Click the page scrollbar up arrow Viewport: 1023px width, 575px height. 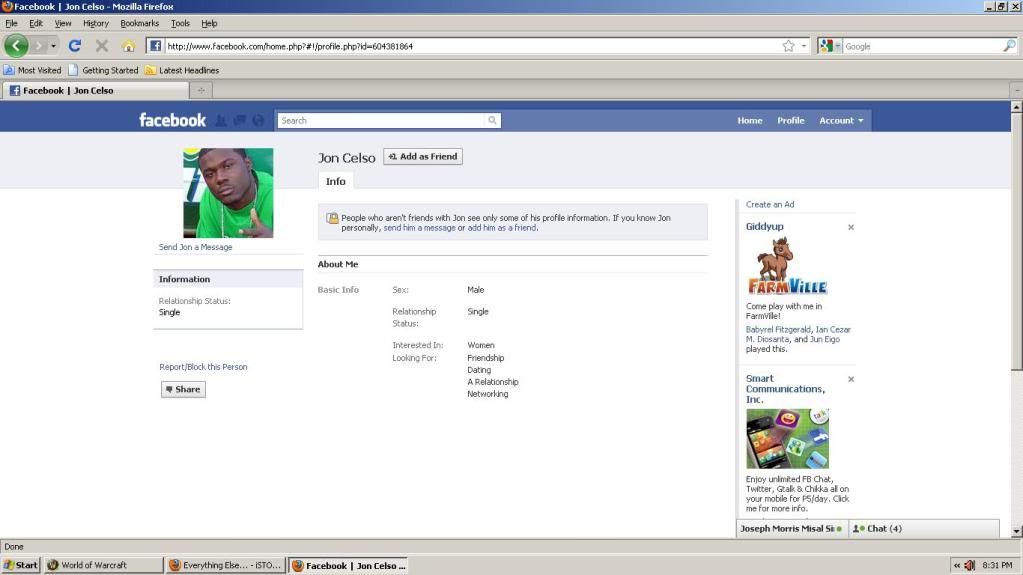[x=1016, y=106]
